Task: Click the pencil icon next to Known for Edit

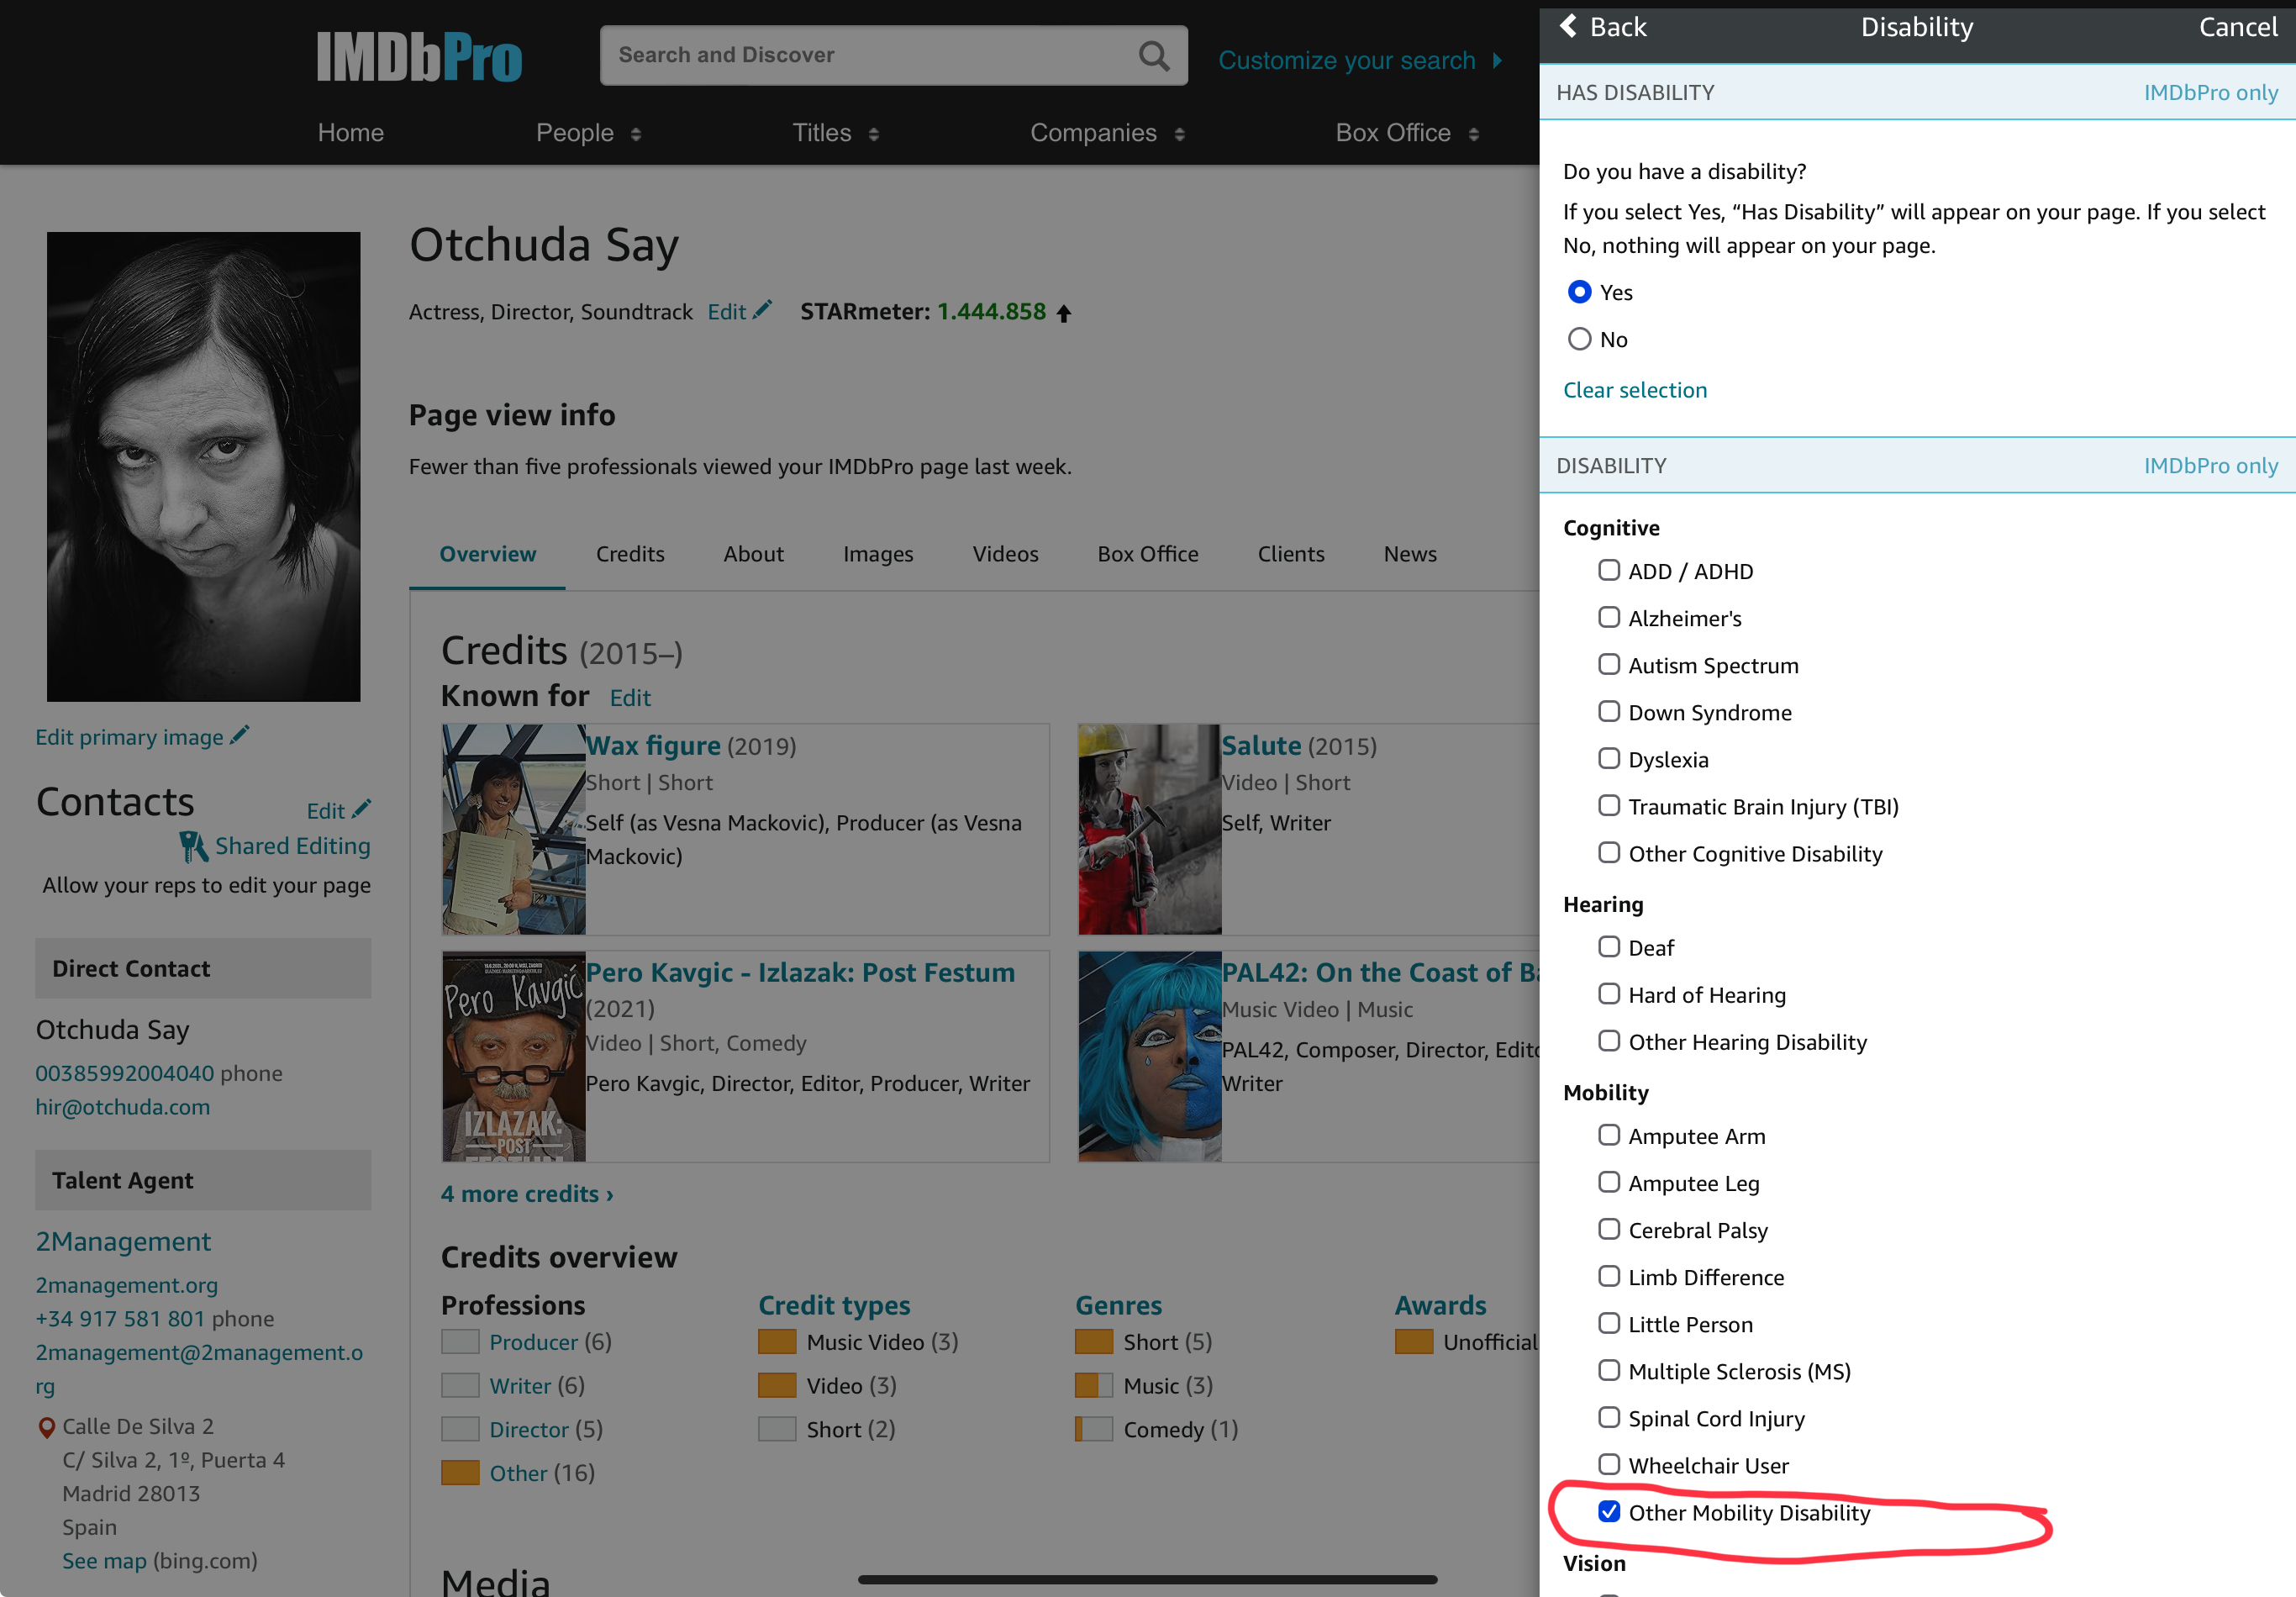Action: (x=630, y=697)
